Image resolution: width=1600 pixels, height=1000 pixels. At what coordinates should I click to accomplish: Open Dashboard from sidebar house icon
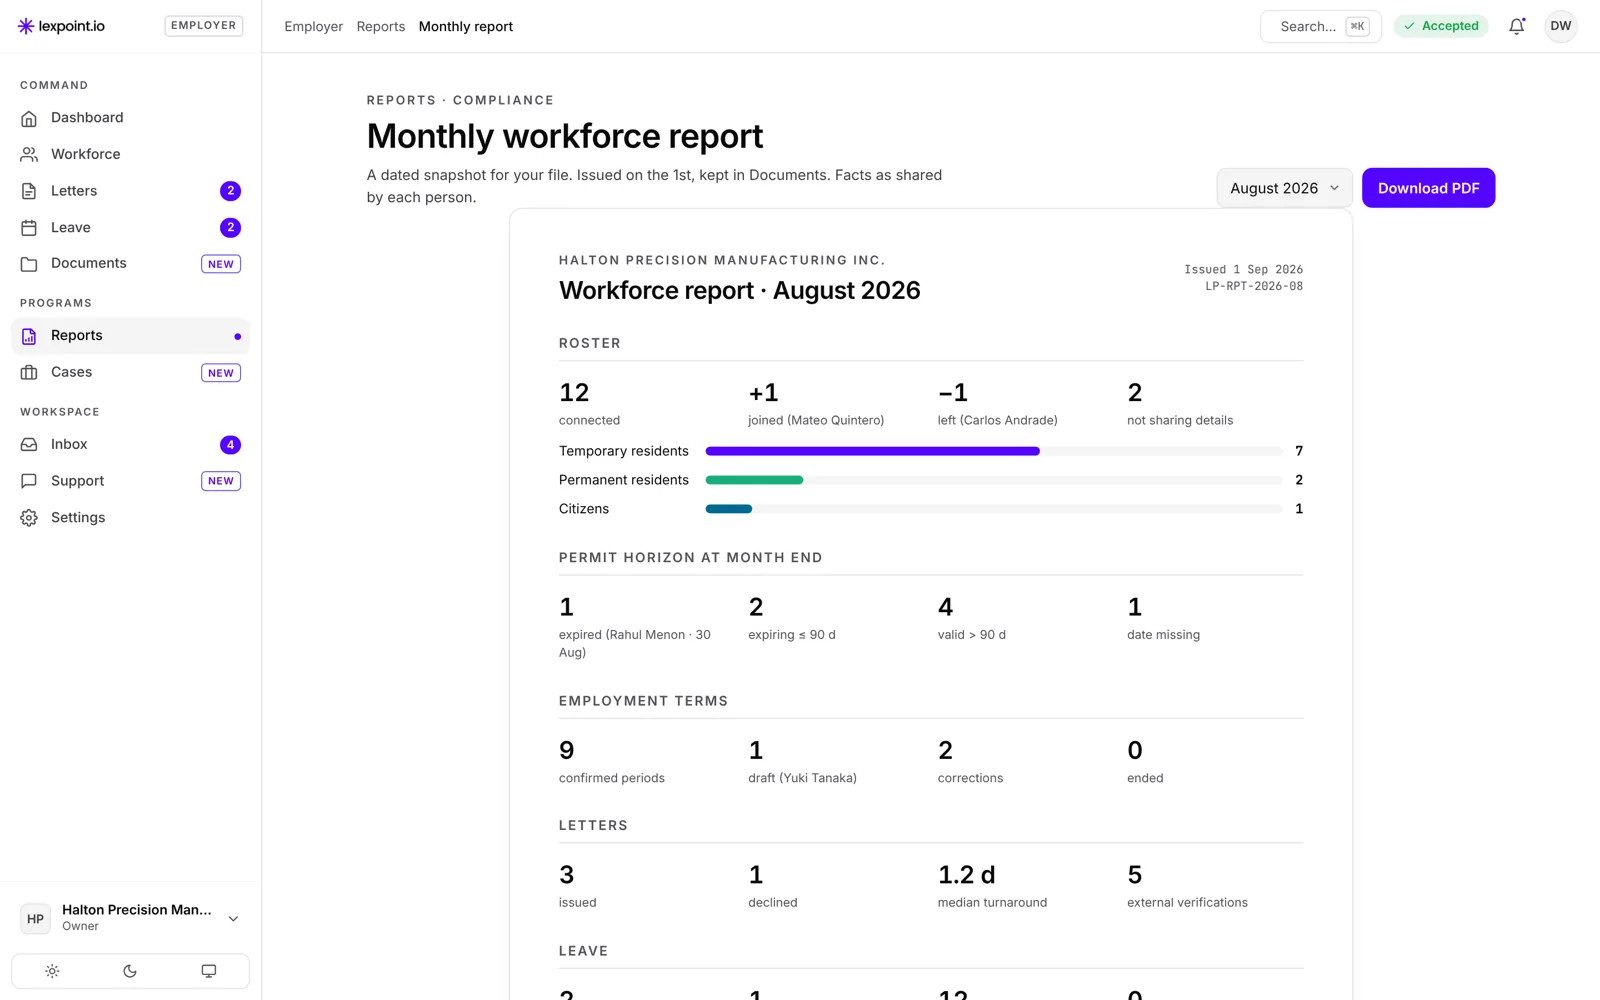coord(29,118)
